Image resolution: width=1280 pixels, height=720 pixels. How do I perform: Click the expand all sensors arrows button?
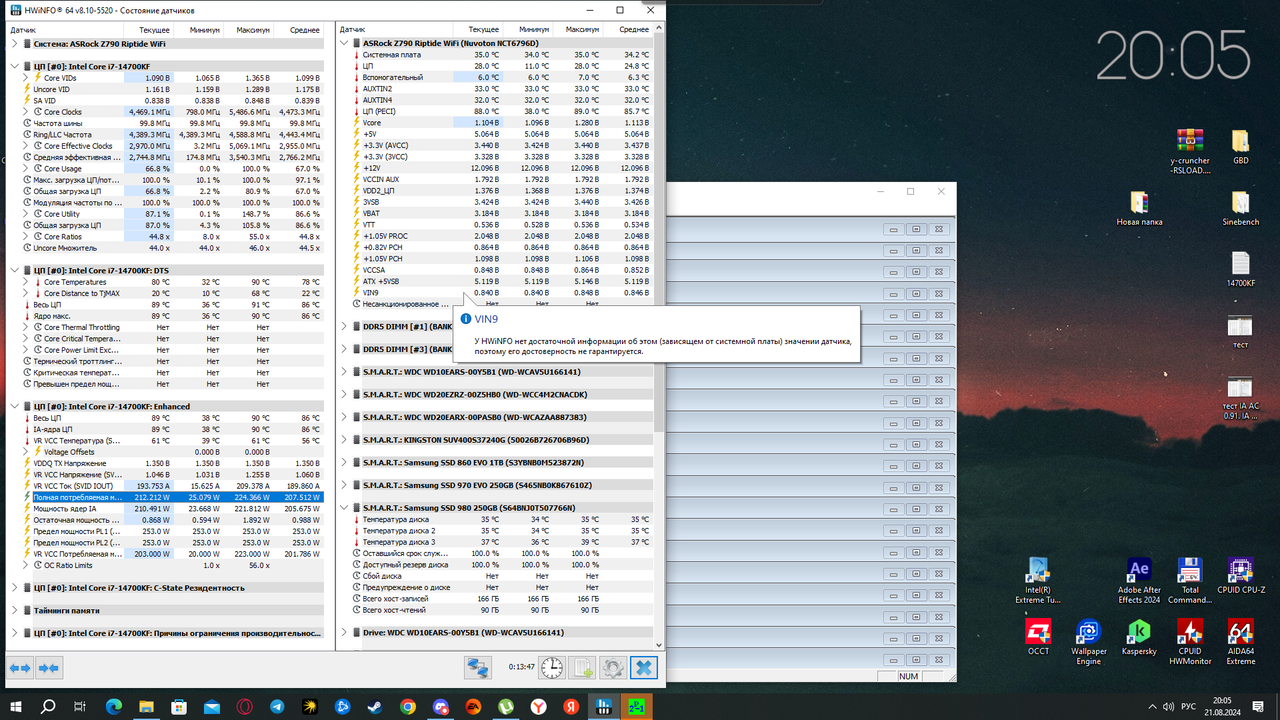tap(19, 667)
